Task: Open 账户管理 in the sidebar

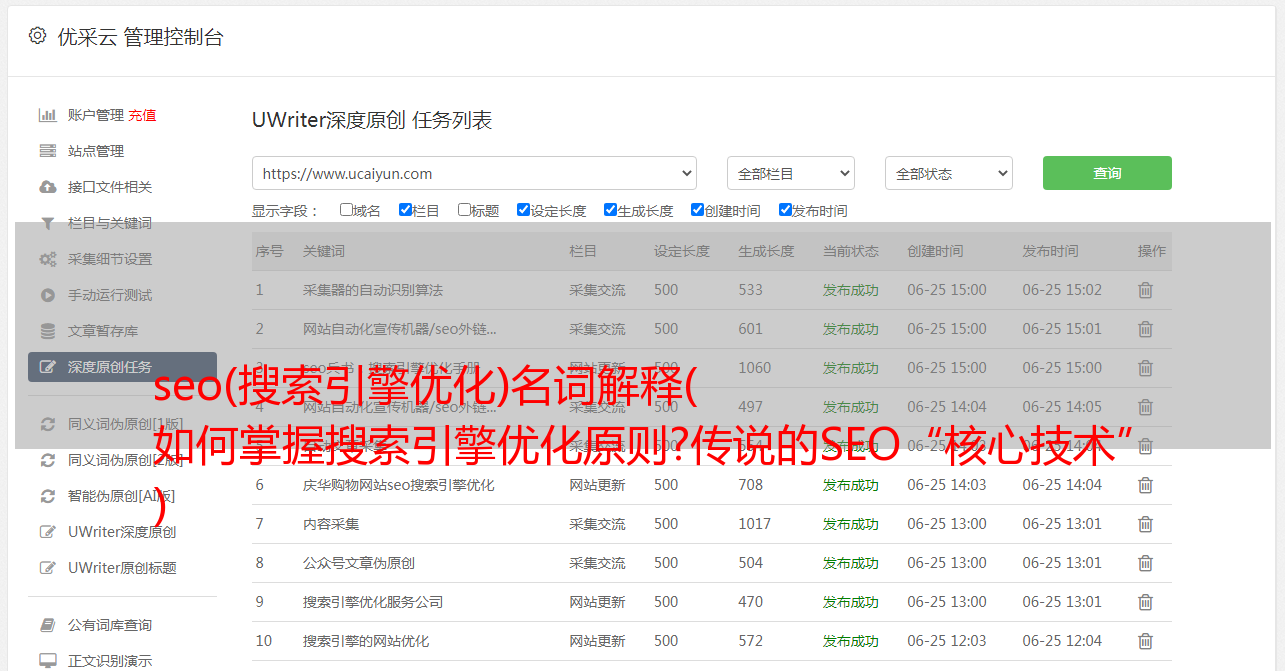Action: pos(96,115)
